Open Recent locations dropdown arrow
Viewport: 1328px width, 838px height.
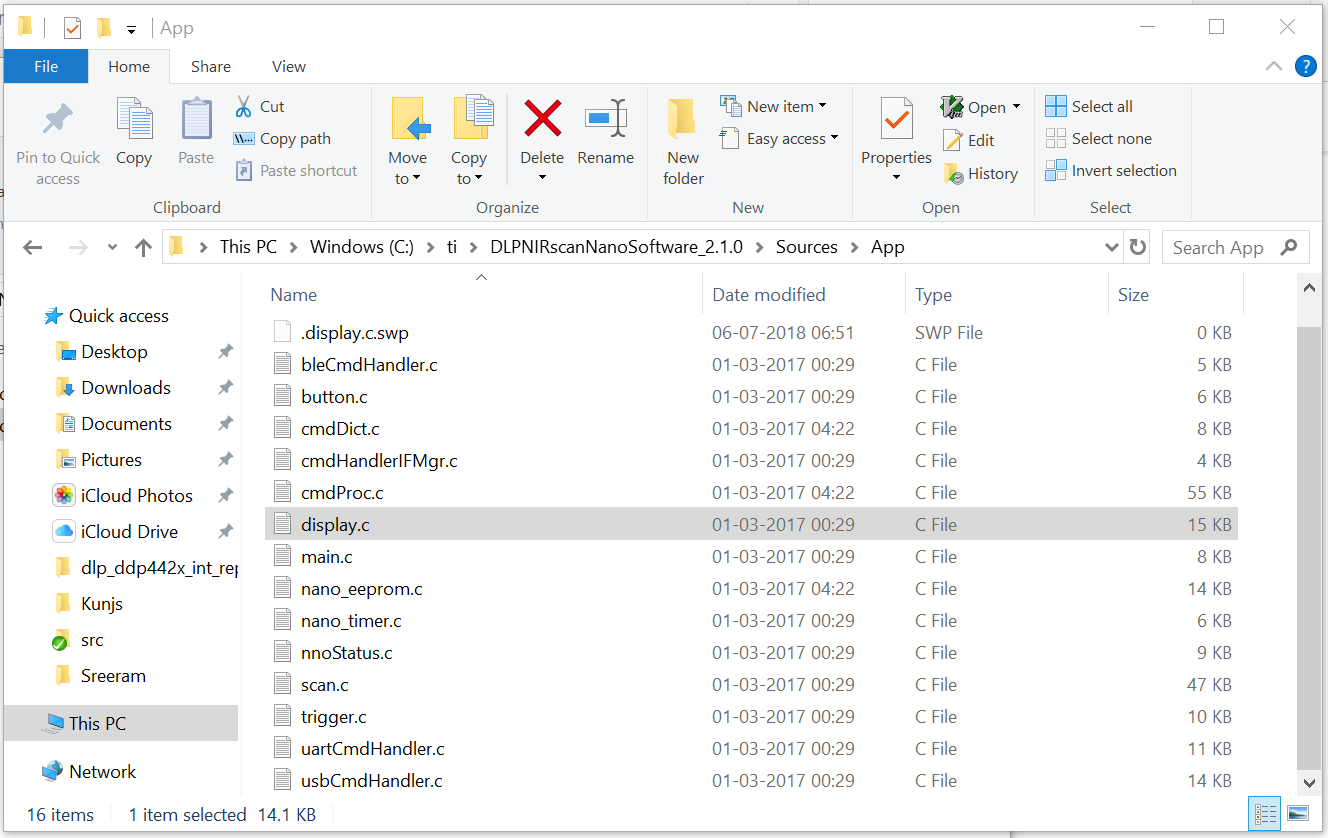112,247
